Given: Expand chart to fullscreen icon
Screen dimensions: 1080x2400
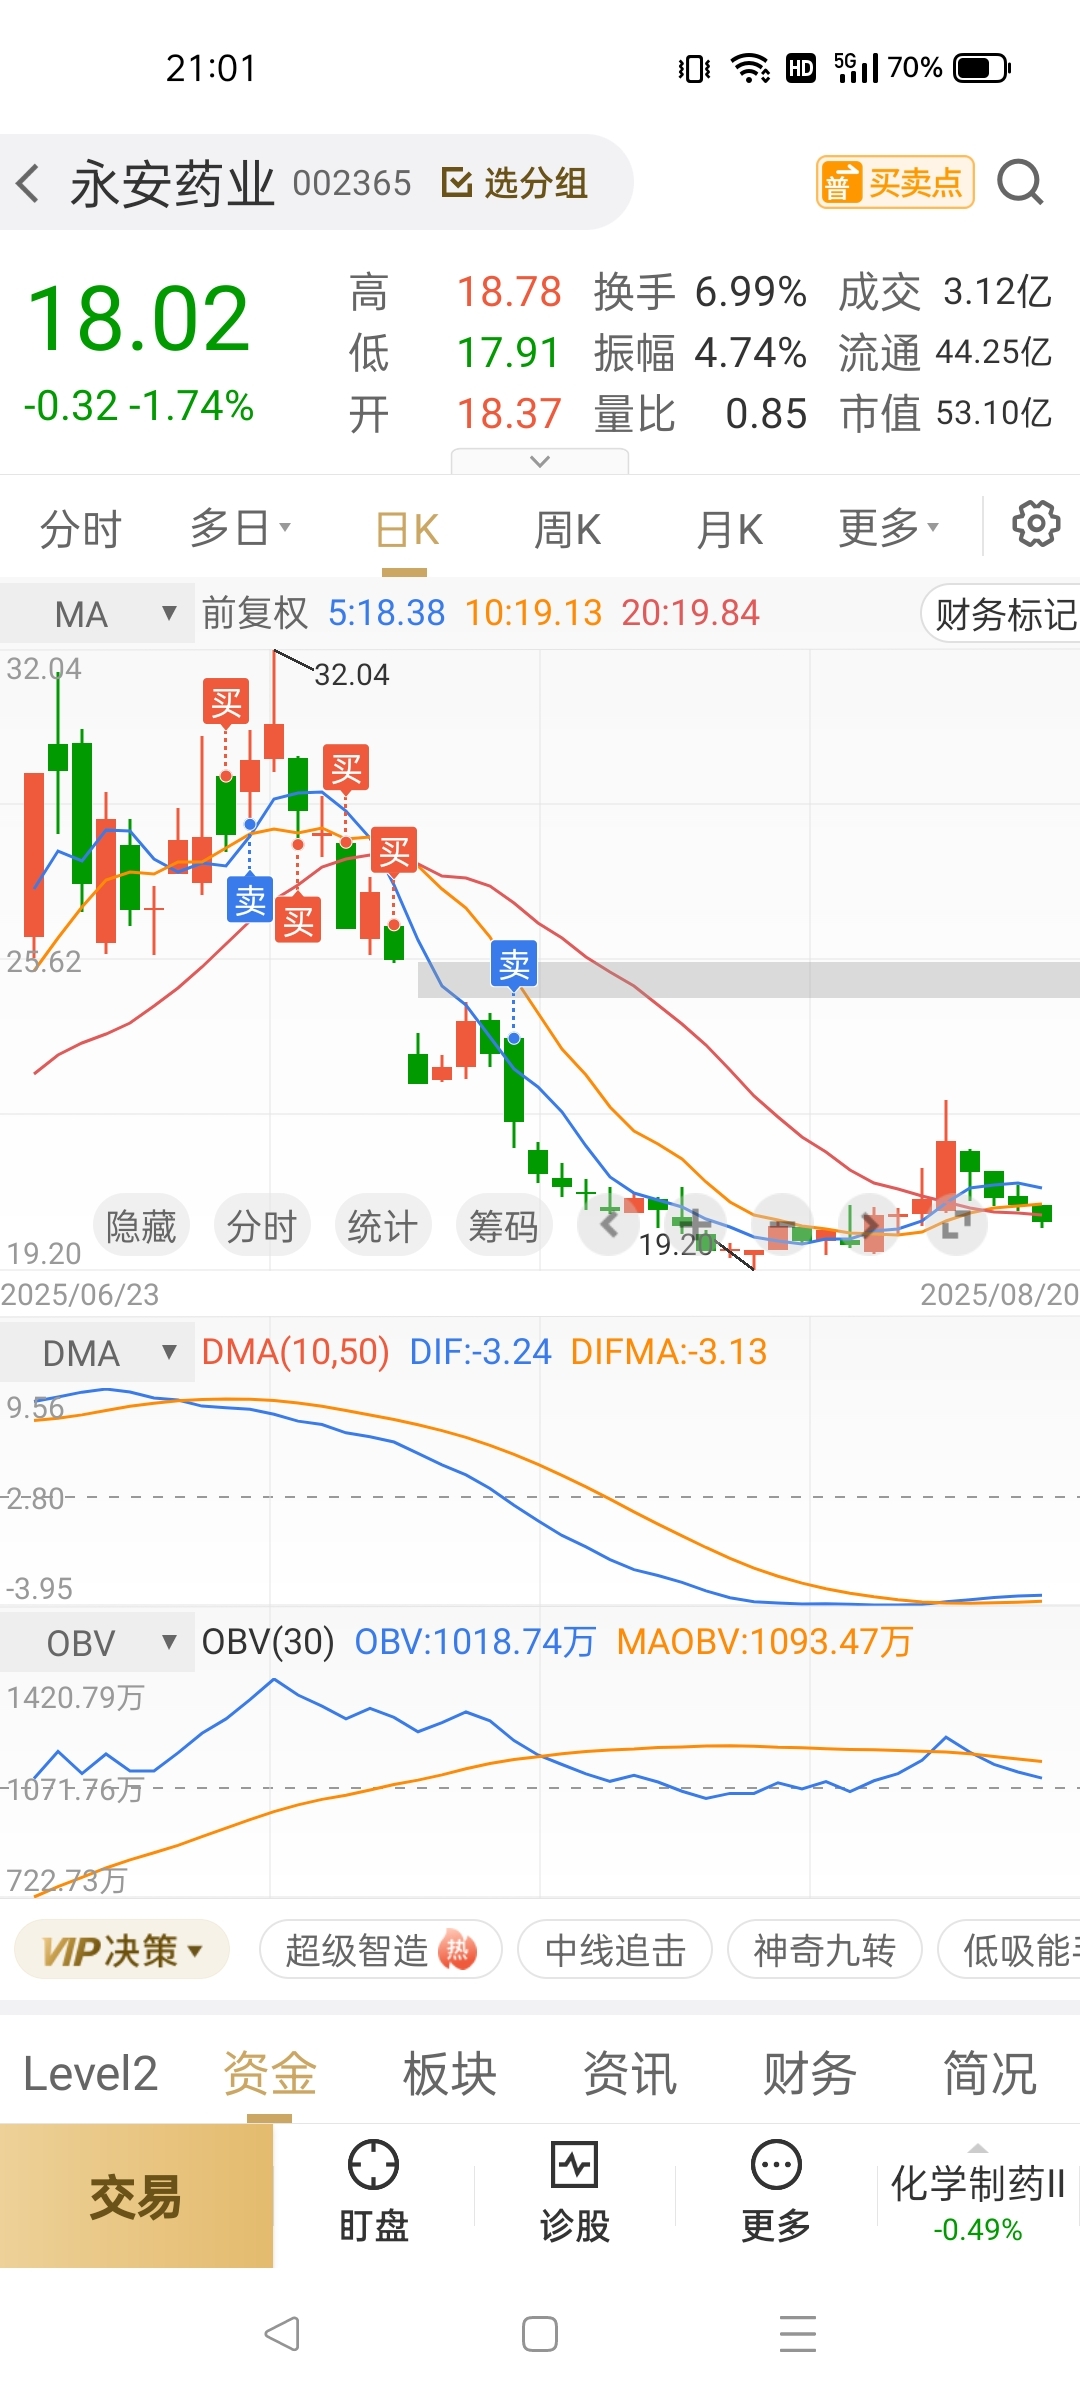Looking at the screenshot, I should pyautogui.click(x=957, y=1224).
